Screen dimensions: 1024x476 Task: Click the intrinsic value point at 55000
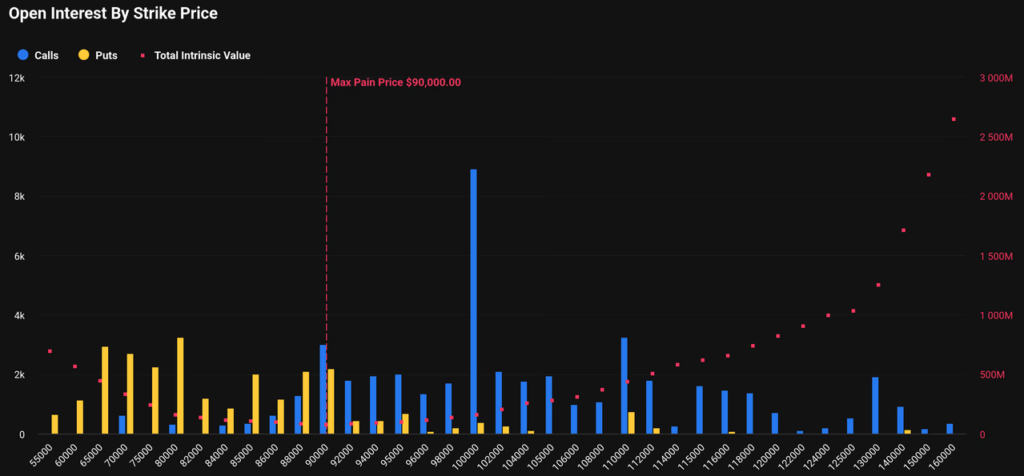50,351
